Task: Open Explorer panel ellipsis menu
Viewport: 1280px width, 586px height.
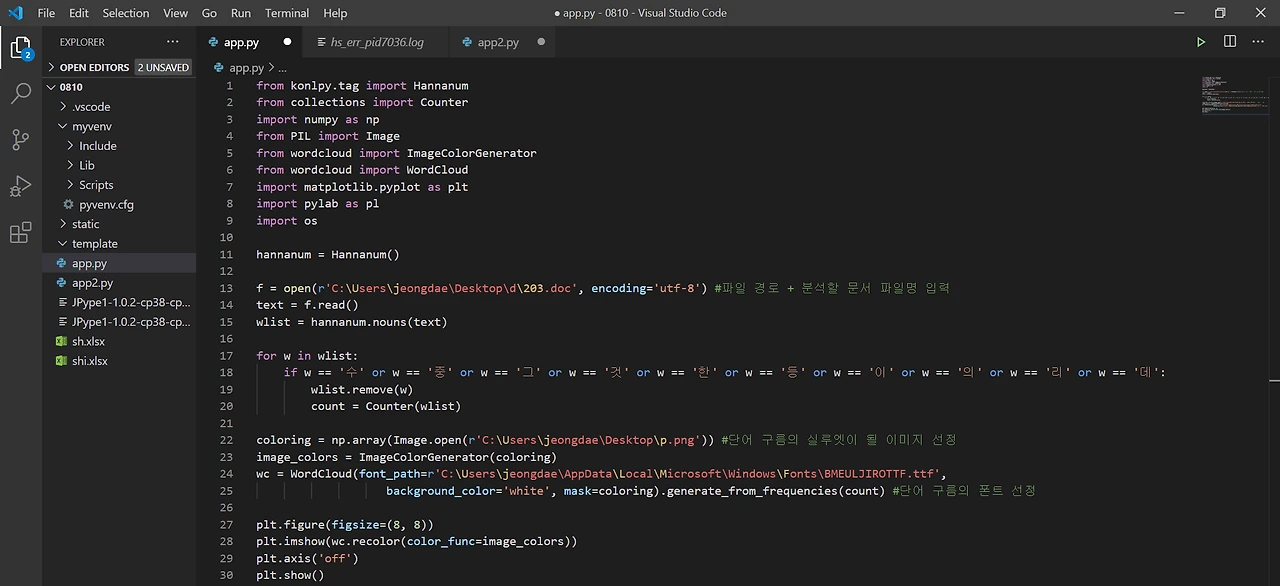Action: (173, 42)
